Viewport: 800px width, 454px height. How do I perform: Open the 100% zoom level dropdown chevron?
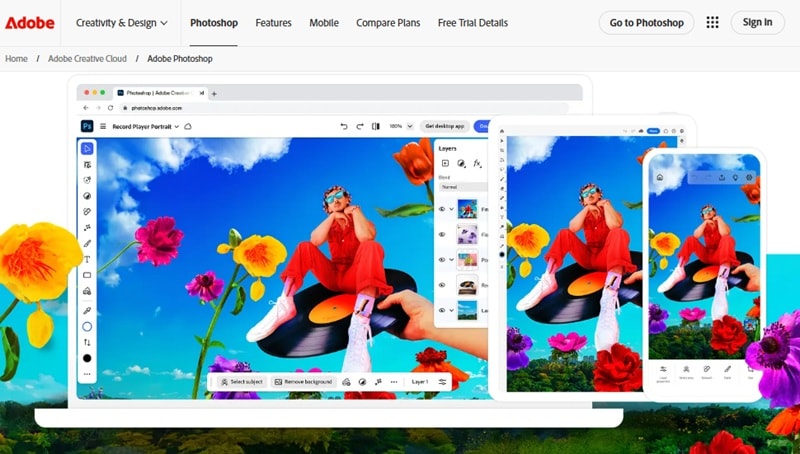click(409, 126)
